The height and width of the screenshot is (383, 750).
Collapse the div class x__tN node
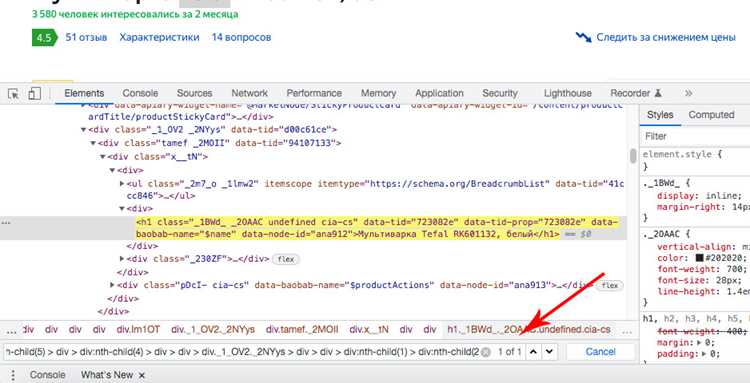(102, 157)
